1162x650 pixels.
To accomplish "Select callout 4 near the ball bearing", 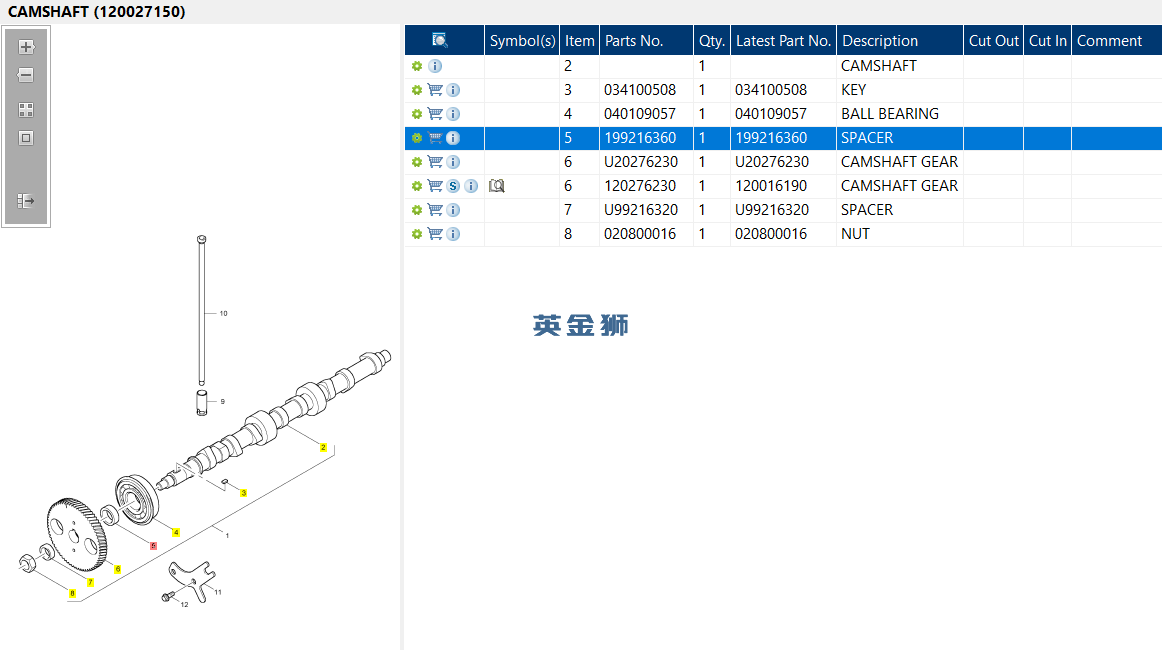I will click(176, 532).
